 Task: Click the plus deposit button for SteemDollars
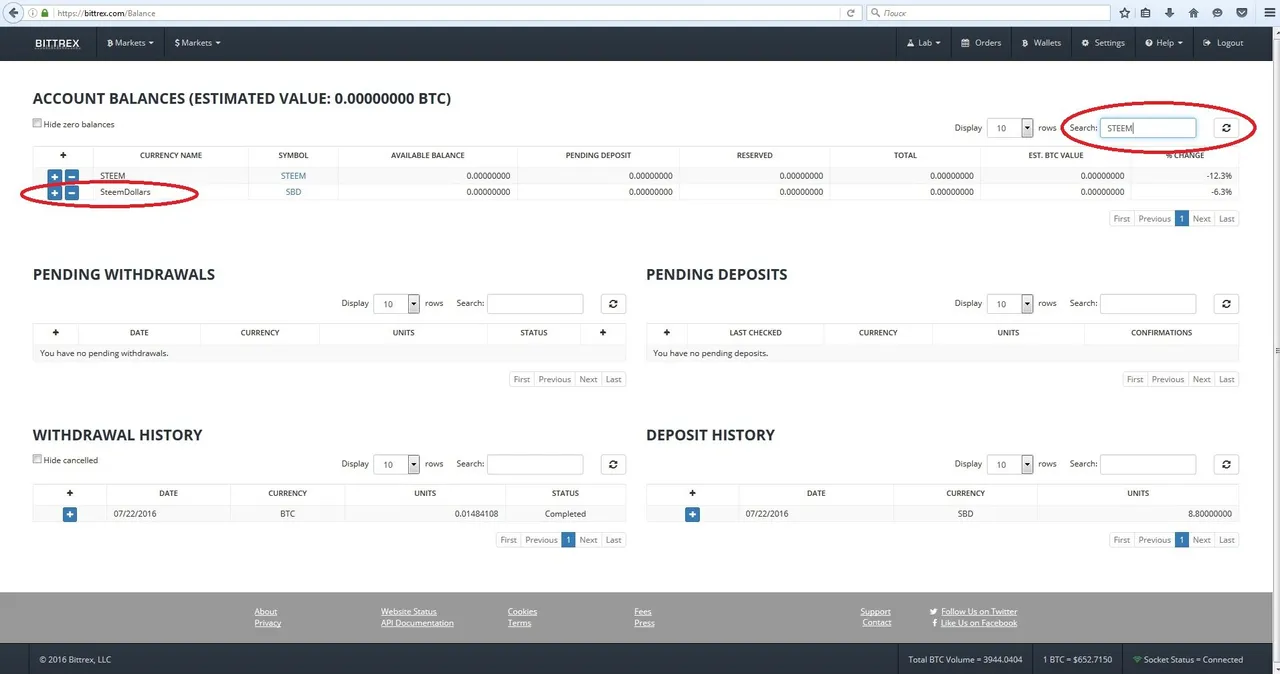(x=55, y=193)
